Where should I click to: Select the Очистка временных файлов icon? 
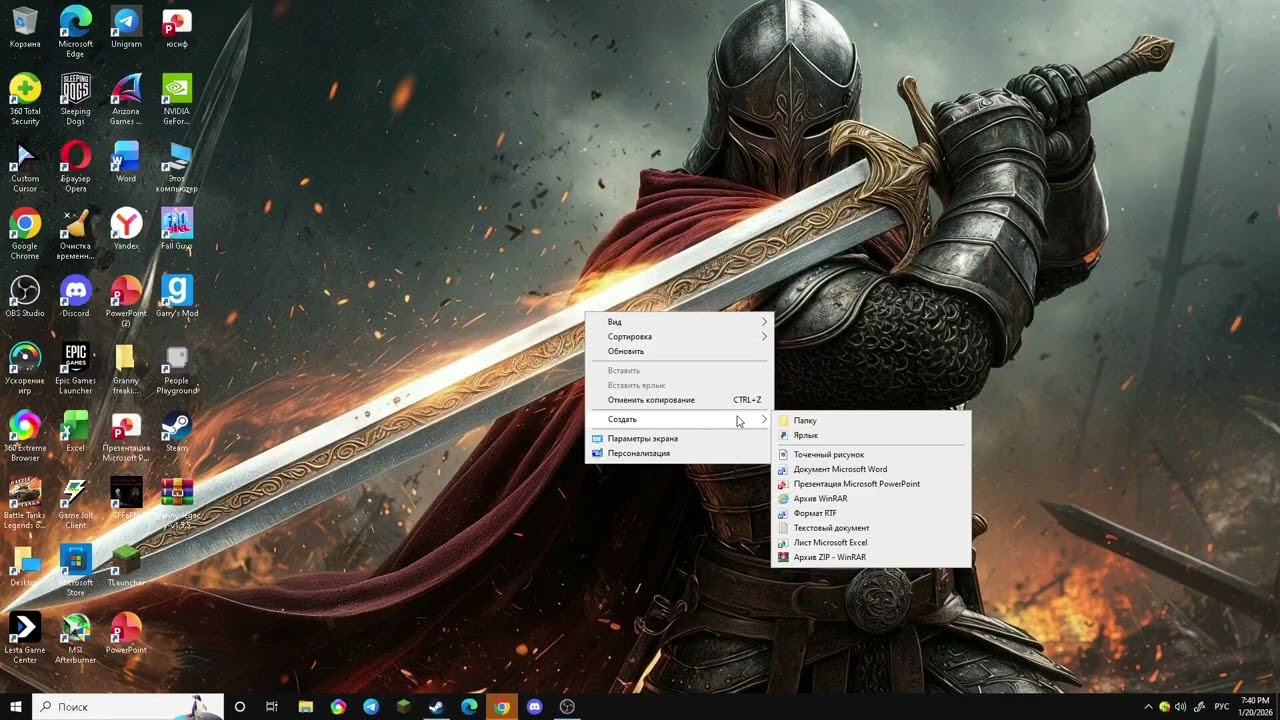[75, 234]
